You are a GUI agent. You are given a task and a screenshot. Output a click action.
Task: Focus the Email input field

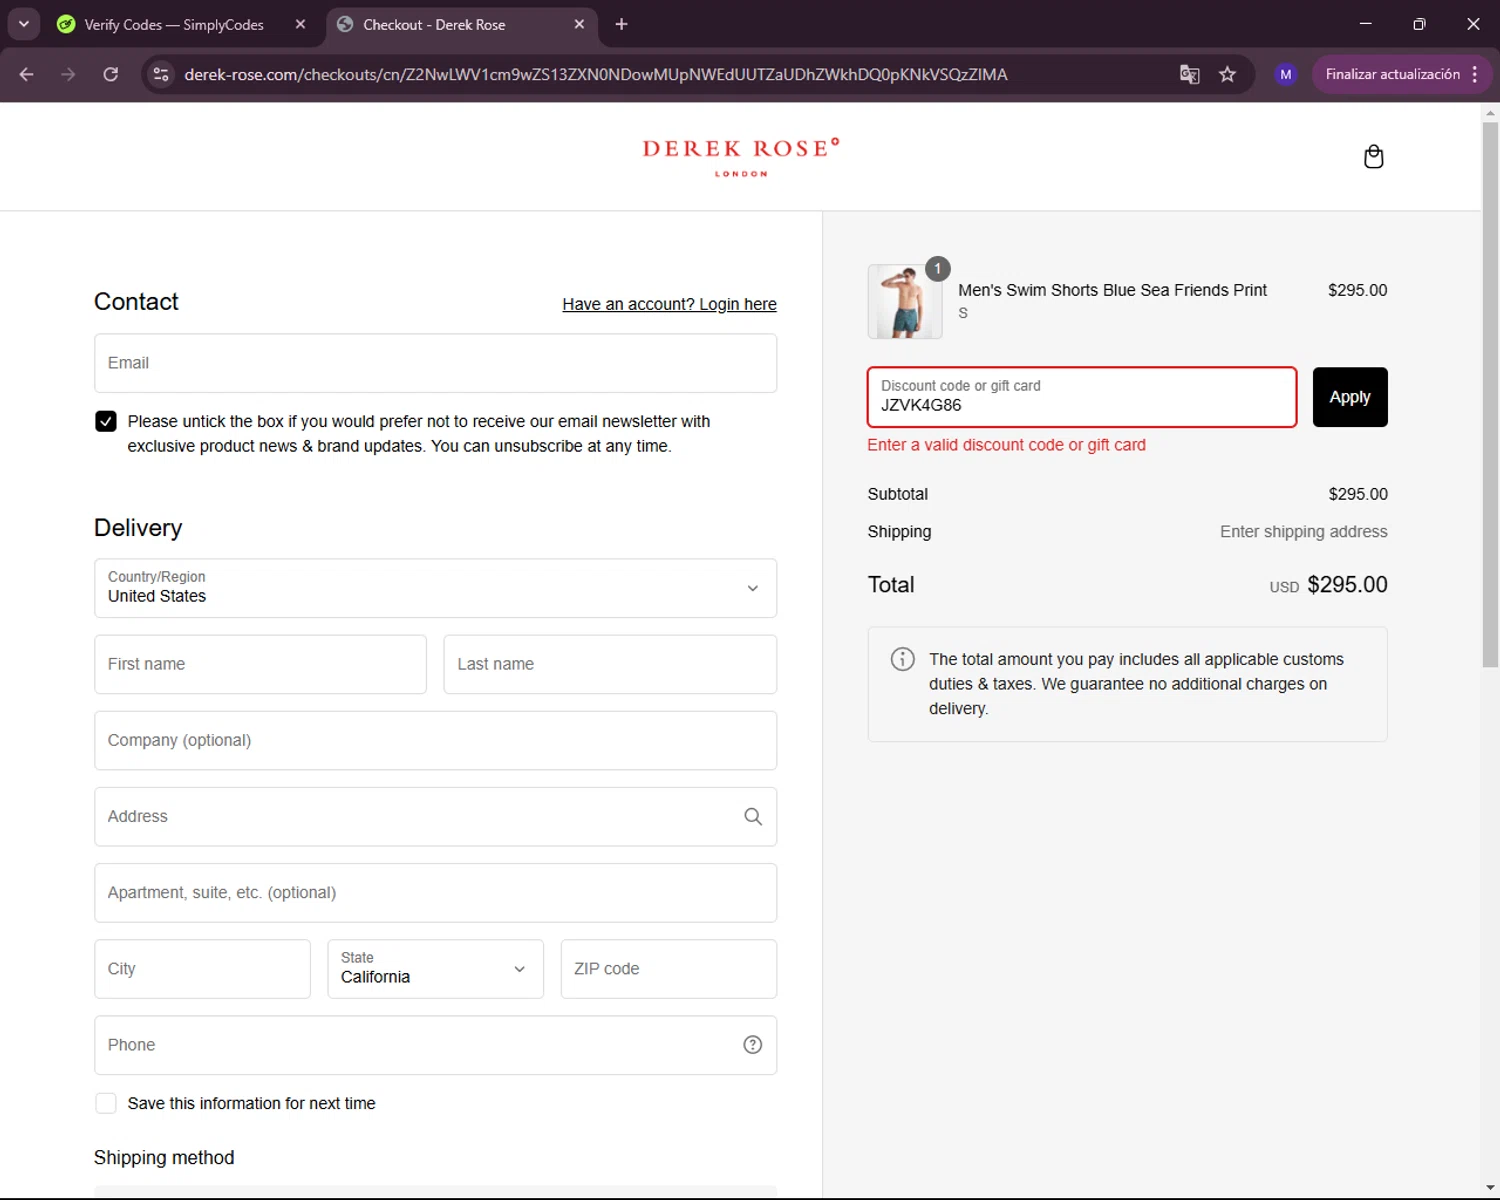435,363
